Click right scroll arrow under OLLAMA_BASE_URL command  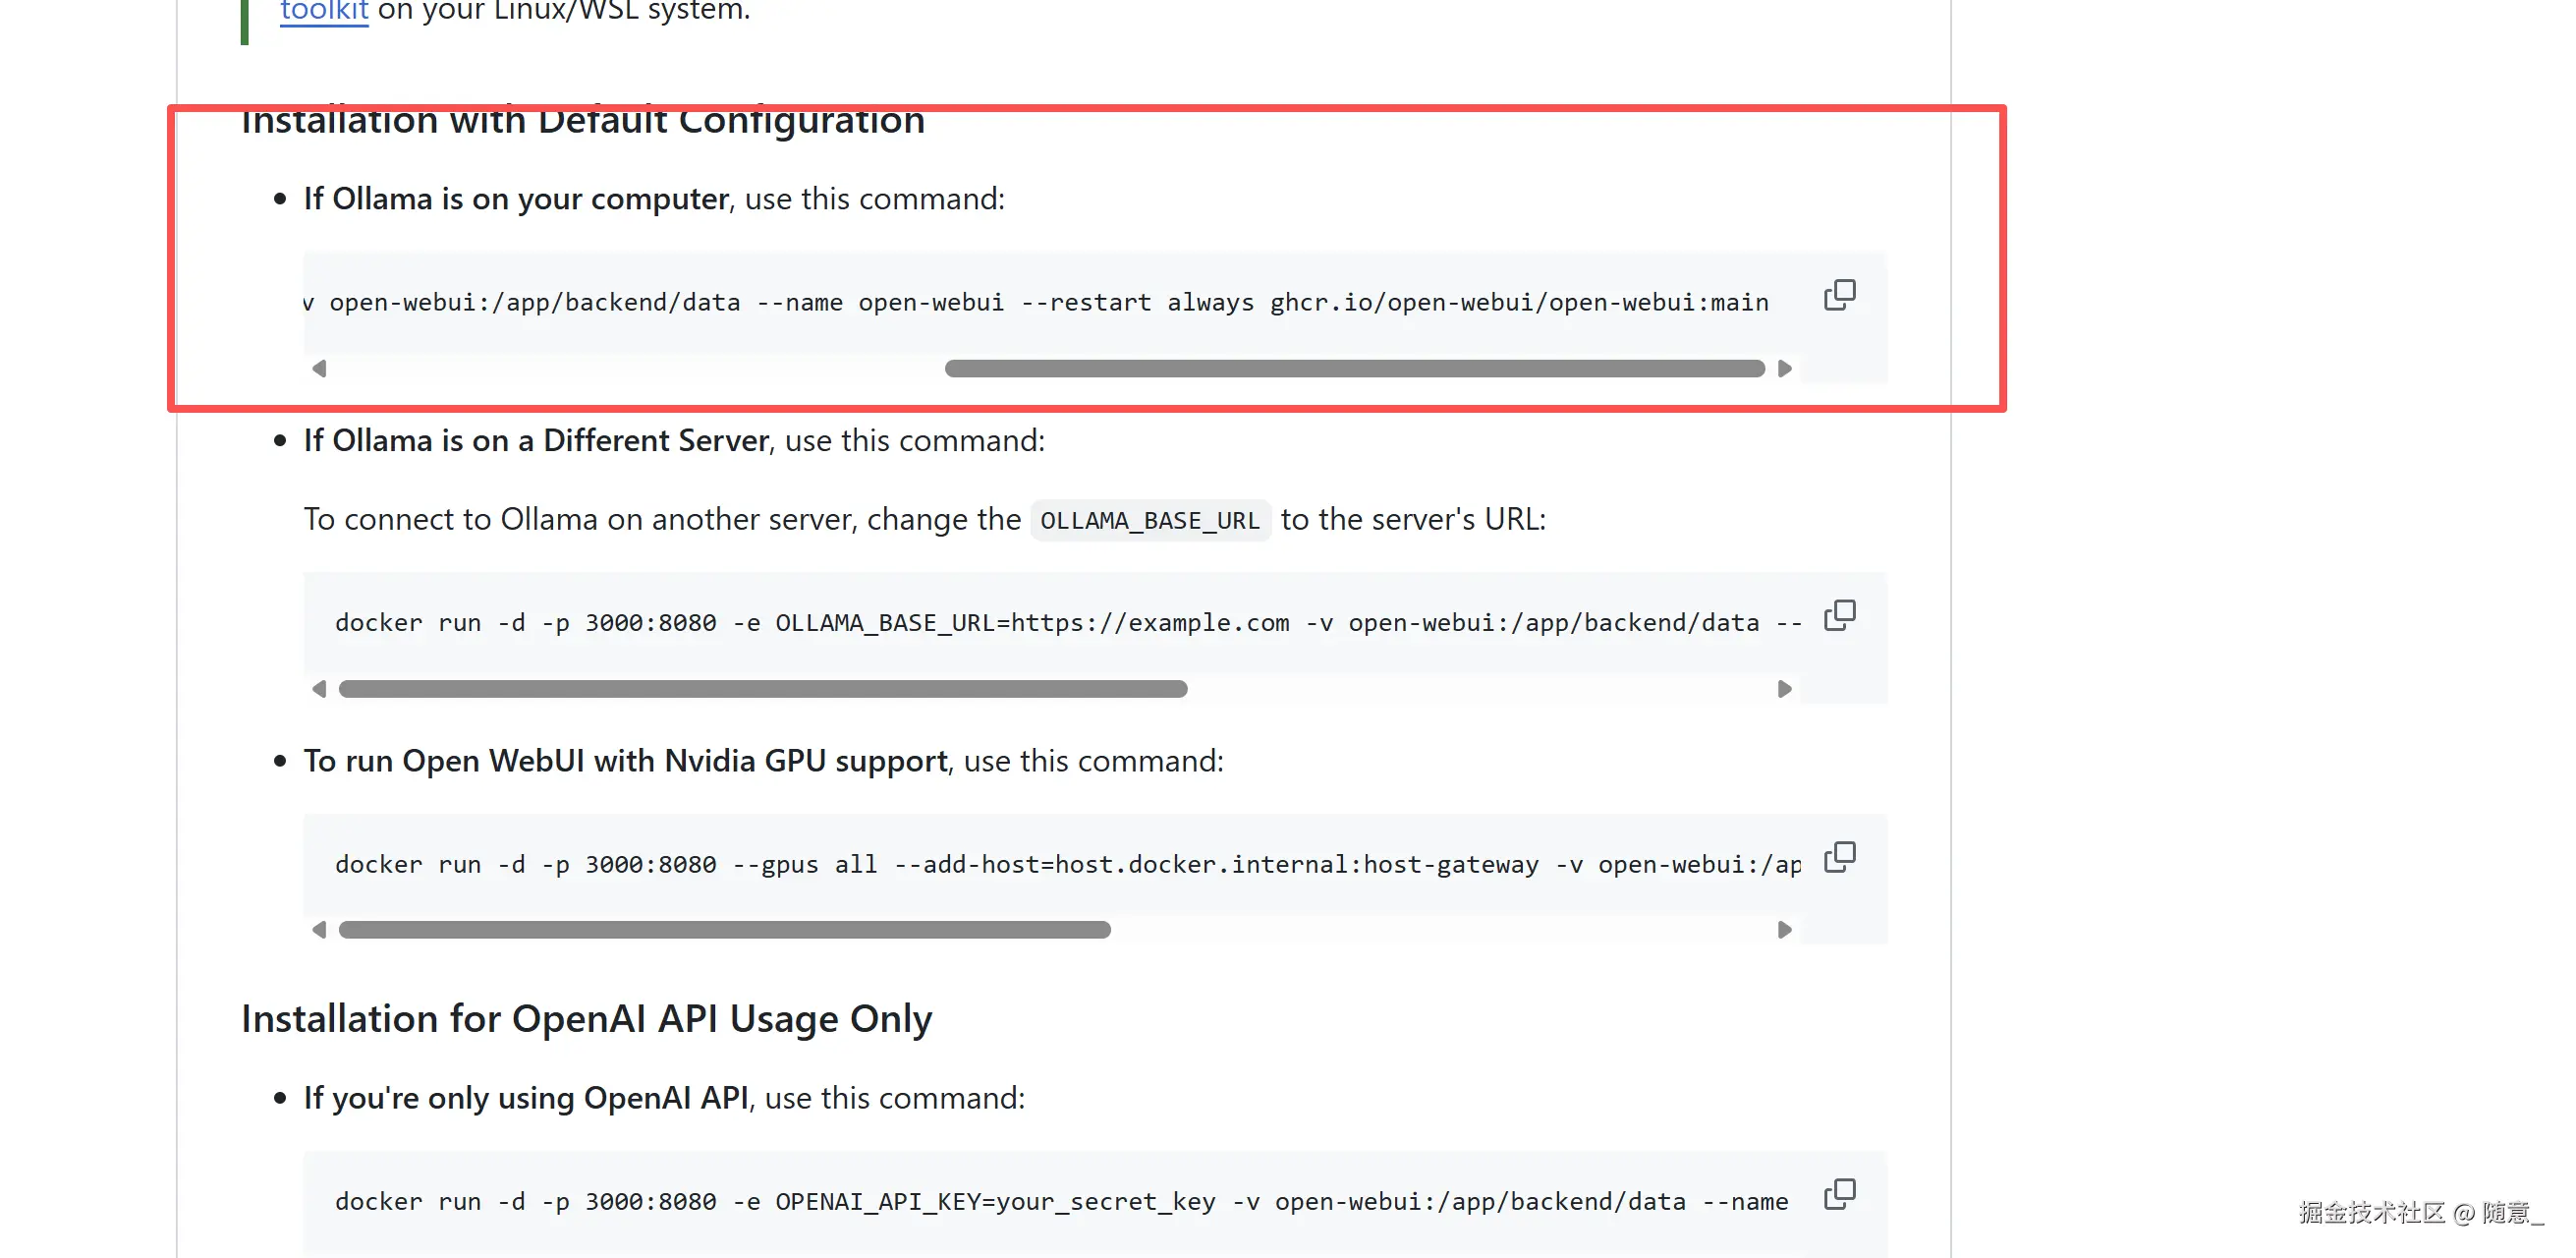(x=1785, y=689)
